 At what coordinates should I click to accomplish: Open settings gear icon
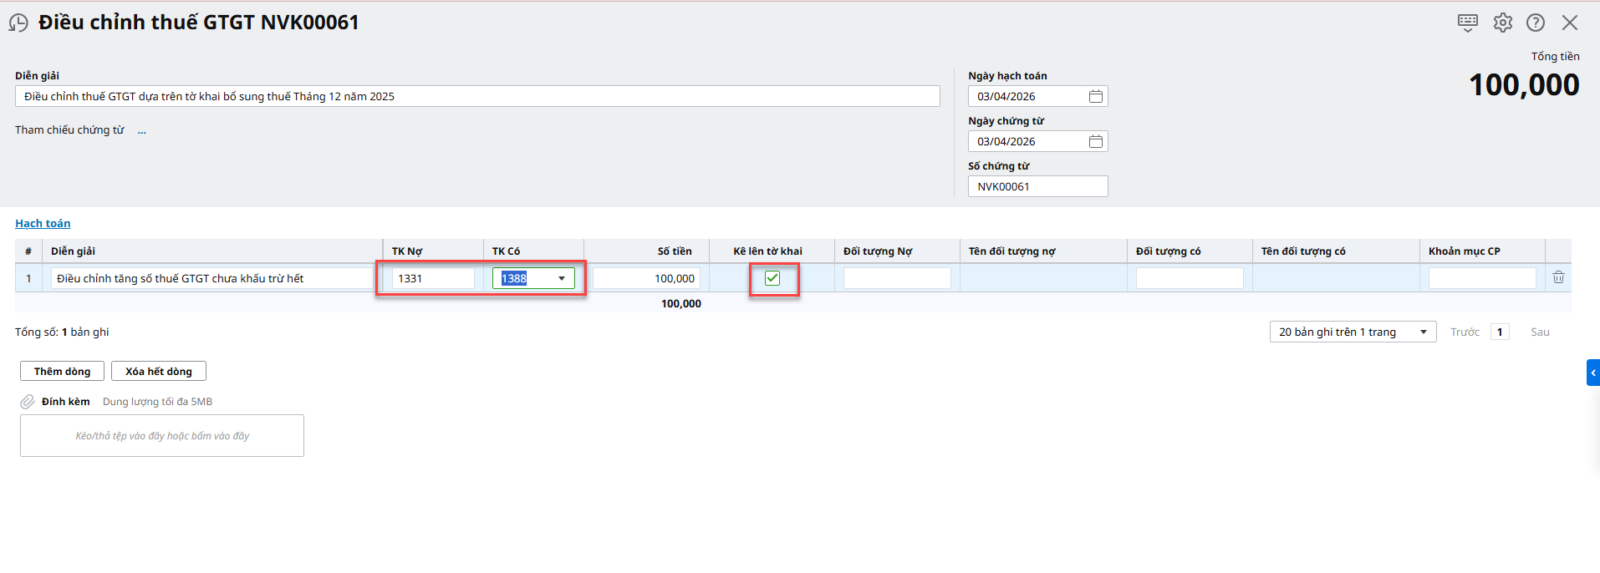1502,22
